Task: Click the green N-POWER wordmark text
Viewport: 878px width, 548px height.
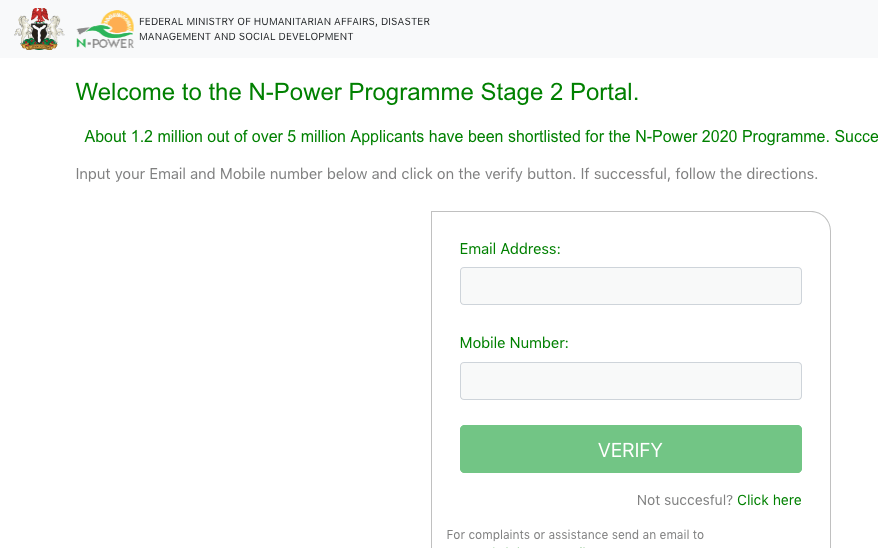Action: click(x=105, y=43)
